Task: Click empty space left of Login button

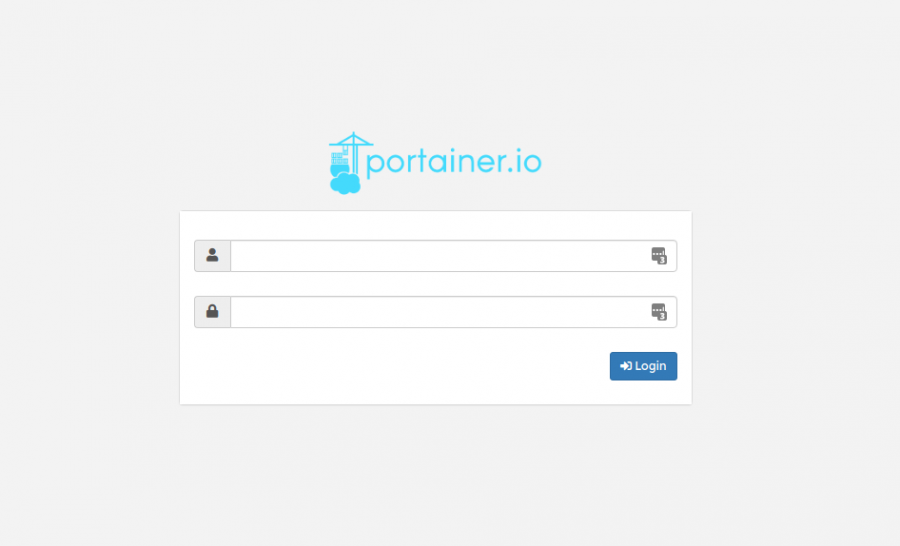Action: click(x=402, y=366)
